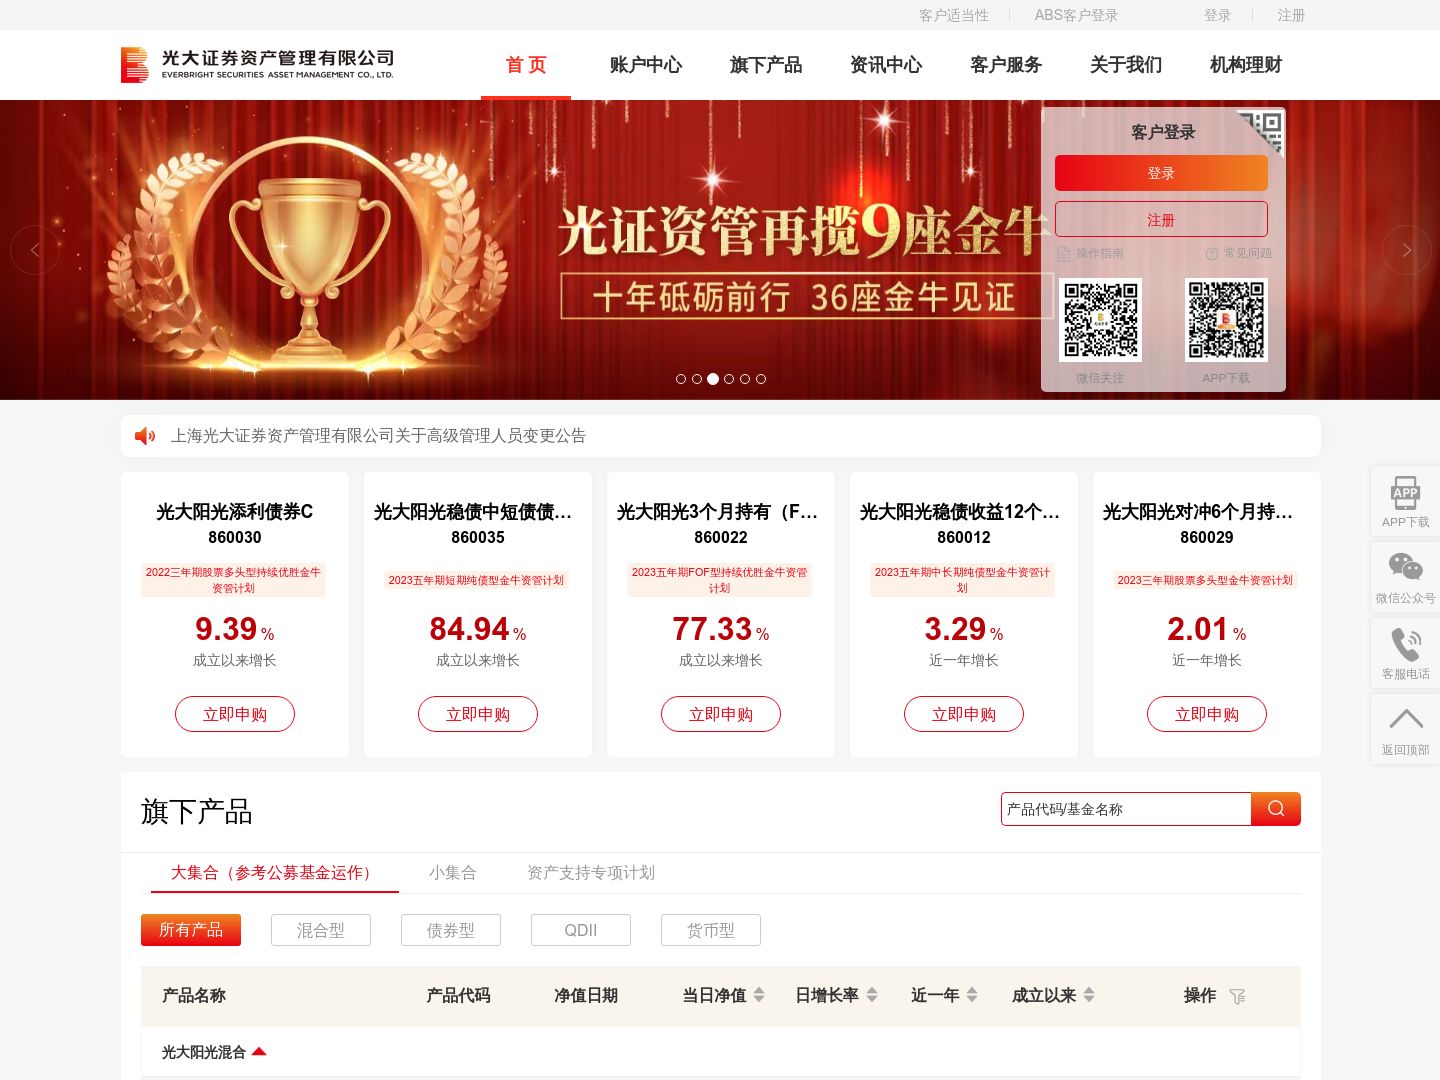This screenshot has width=1440, height=1080.
Task: Select the first banner carousel dot
Action: tap(681, 379)
